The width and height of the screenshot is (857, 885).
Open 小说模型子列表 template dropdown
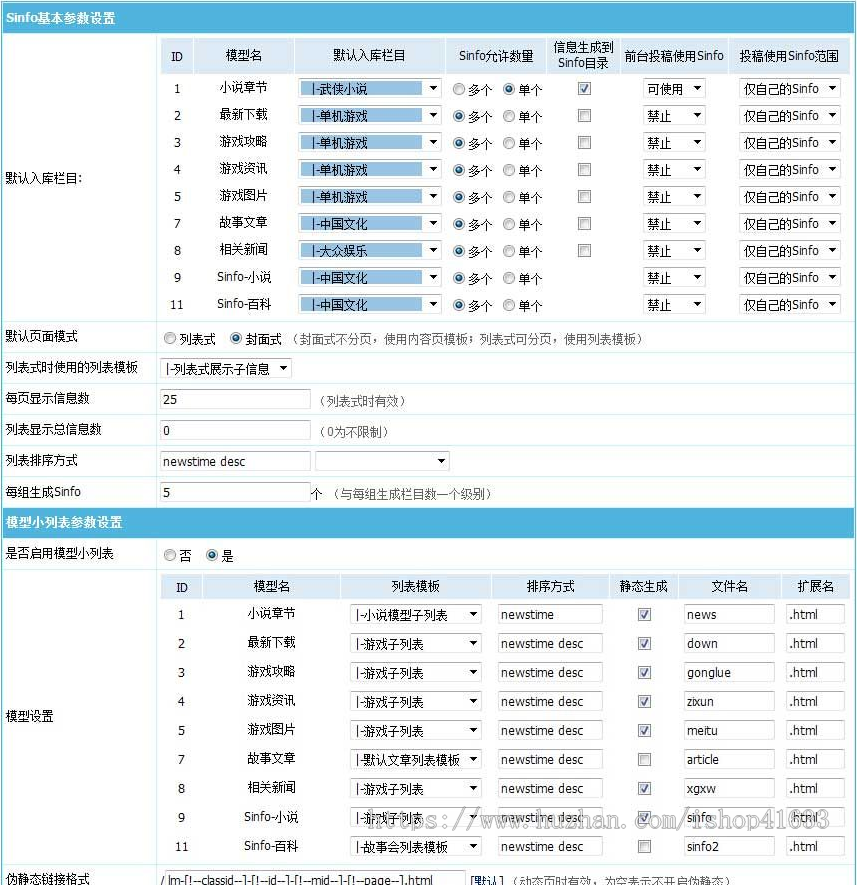coord(416,614)
